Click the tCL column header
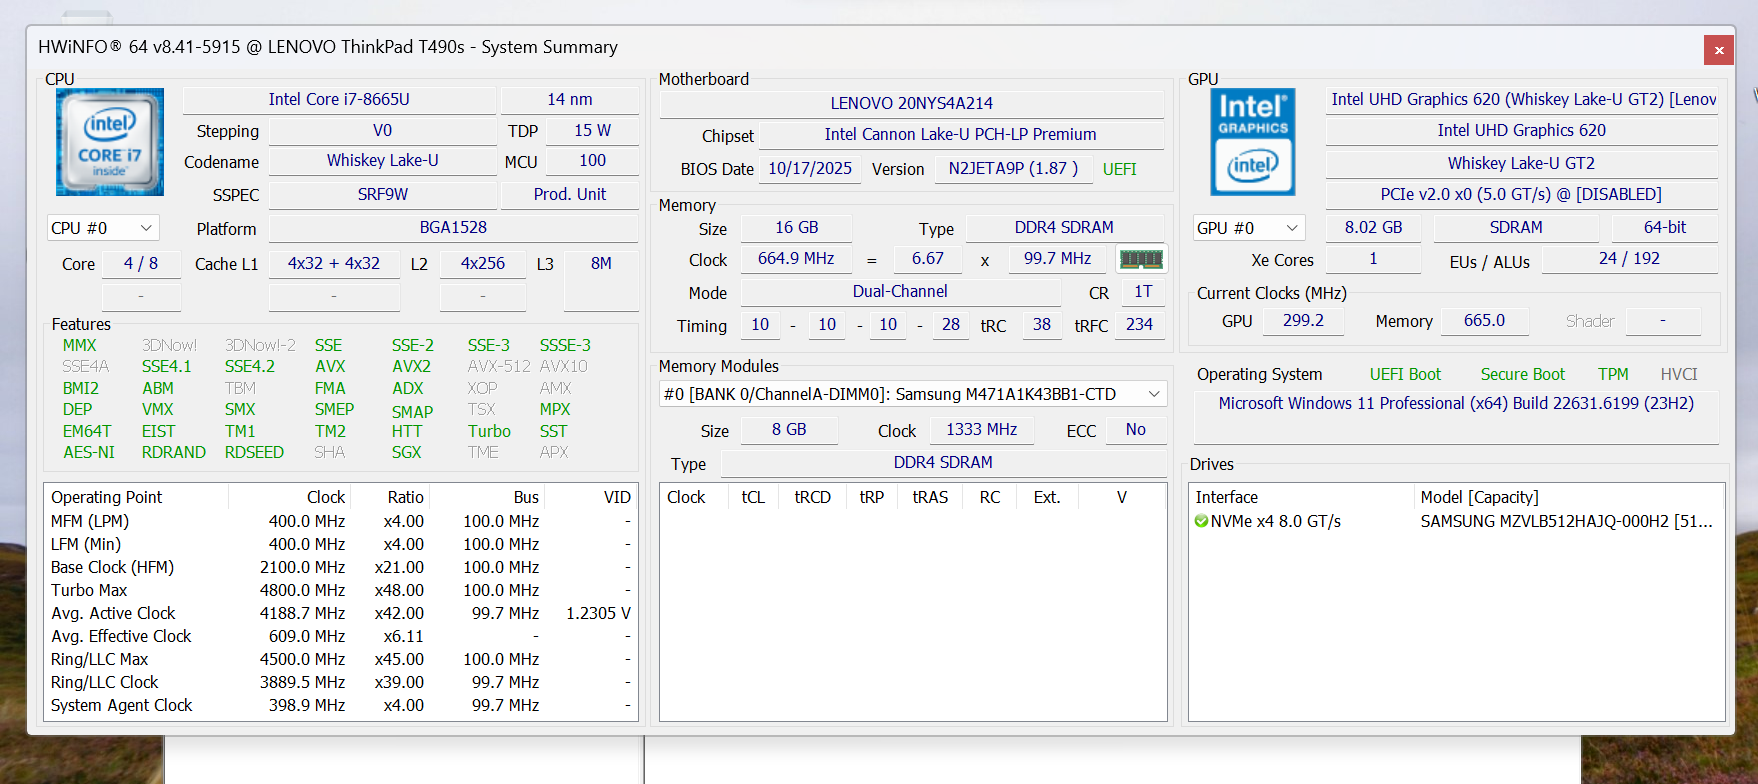 [x=753, y=497]
